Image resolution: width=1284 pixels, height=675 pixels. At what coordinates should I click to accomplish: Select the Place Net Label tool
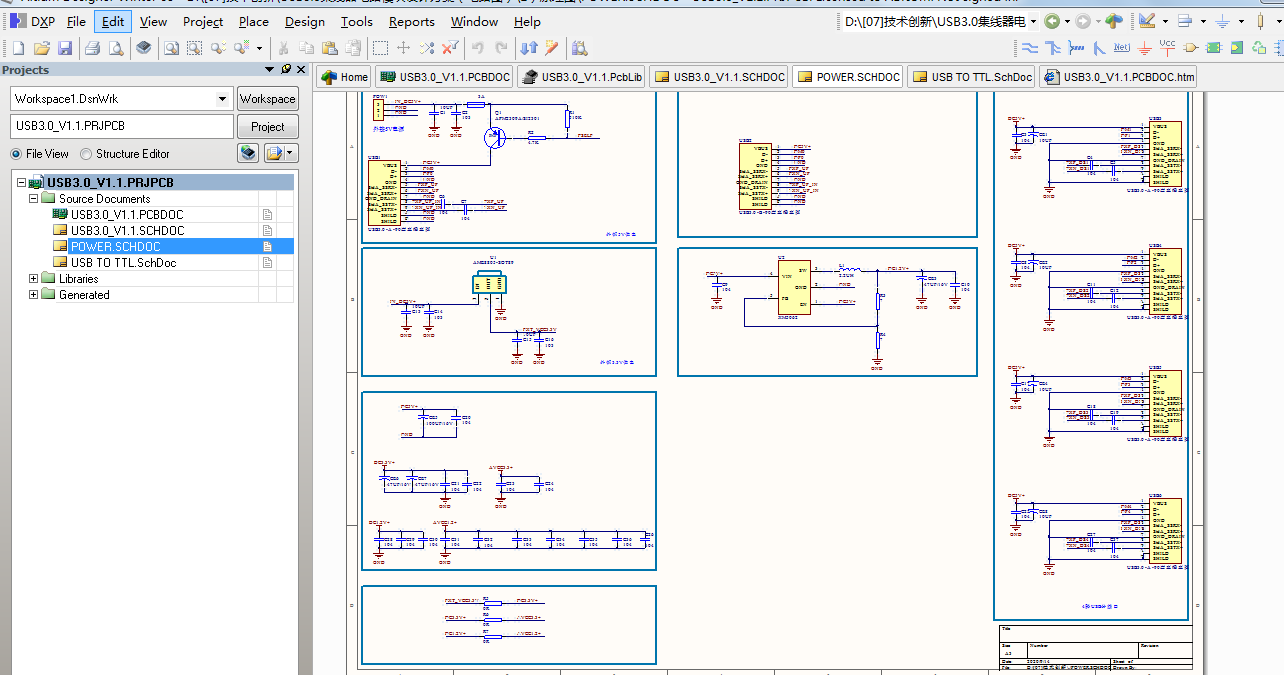click(x=1122, y=47)
